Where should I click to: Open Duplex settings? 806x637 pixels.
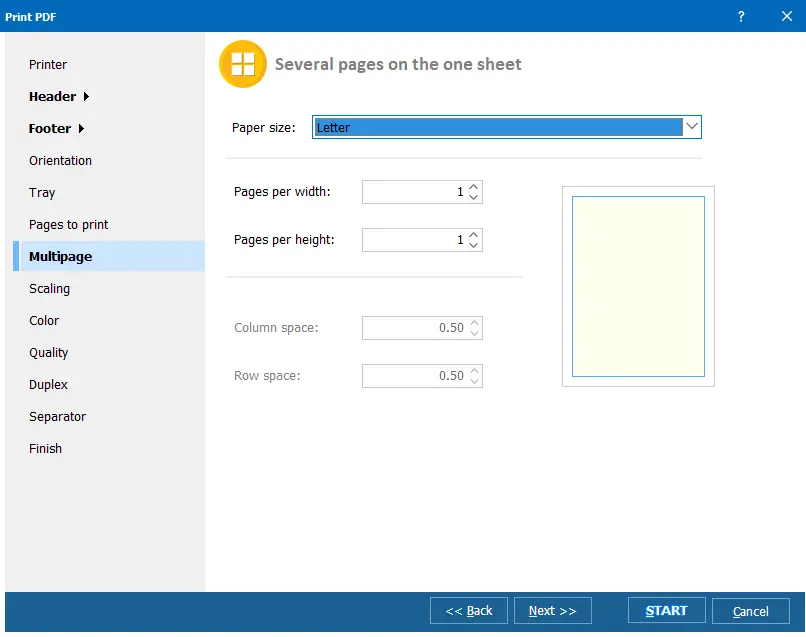click(x=48, y=384)
